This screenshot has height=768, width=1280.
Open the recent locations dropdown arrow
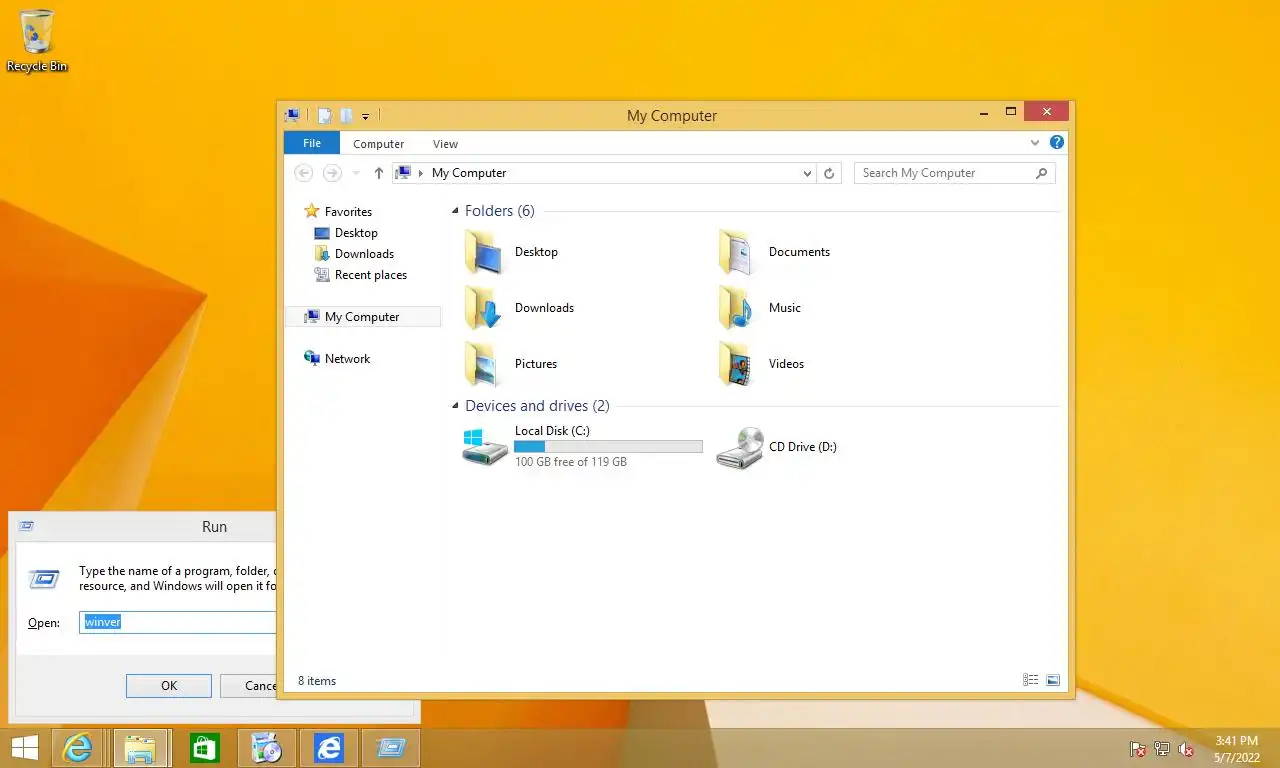356,173
